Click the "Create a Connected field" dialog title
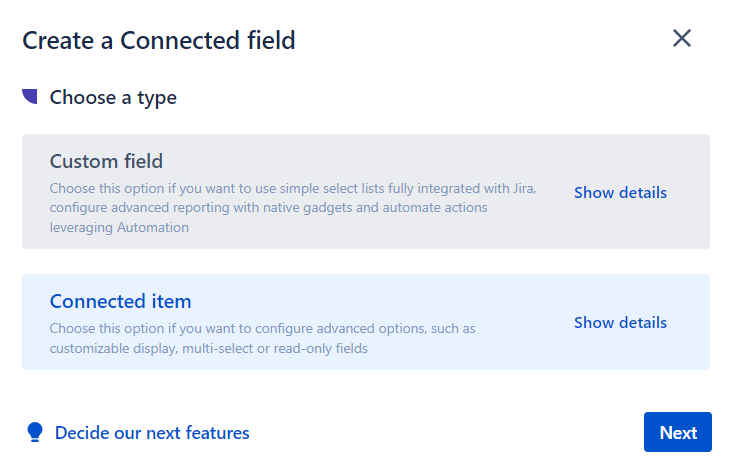 pos(159,41)
